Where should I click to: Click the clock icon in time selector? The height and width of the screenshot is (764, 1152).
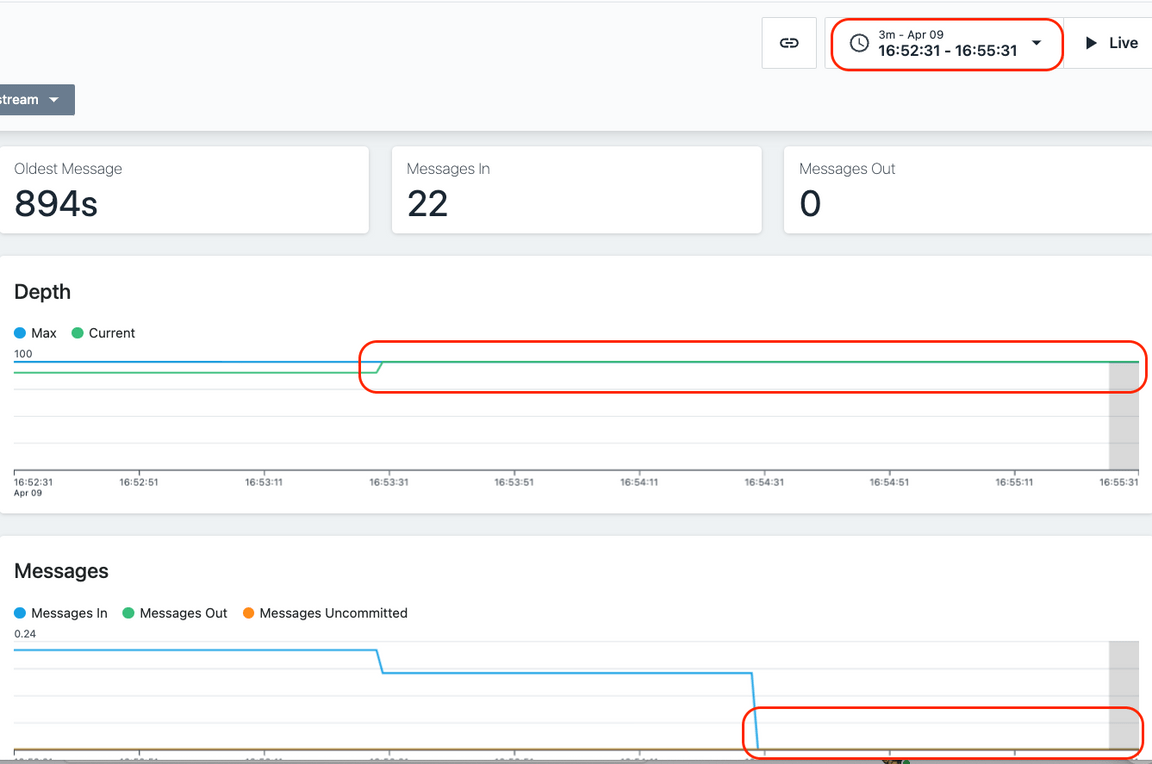(859, 43)
